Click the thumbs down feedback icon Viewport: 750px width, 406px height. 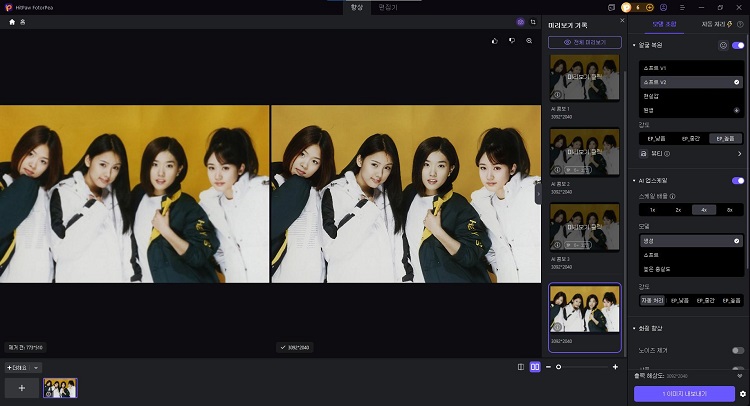(512, 41)
